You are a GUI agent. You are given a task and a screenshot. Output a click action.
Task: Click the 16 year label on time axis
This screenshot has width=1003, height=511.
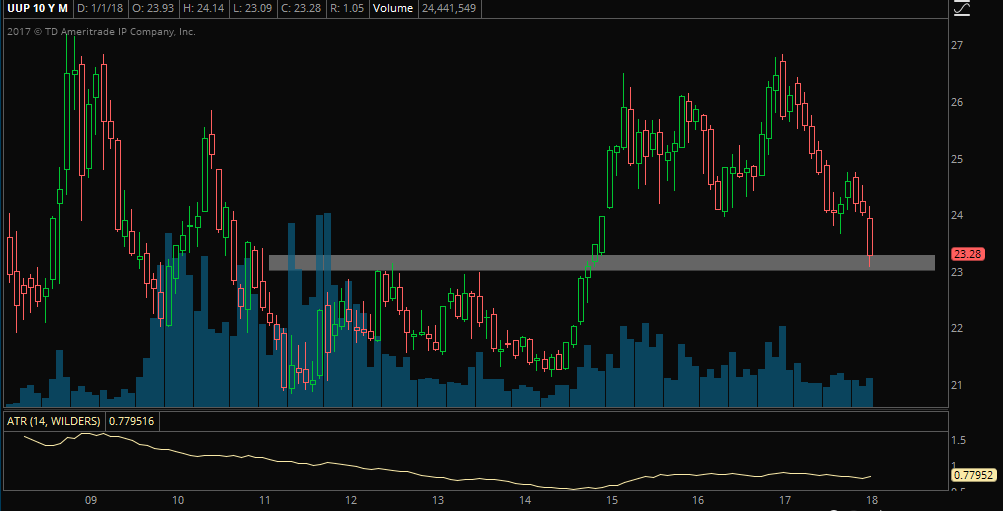[x=698, y=500]
